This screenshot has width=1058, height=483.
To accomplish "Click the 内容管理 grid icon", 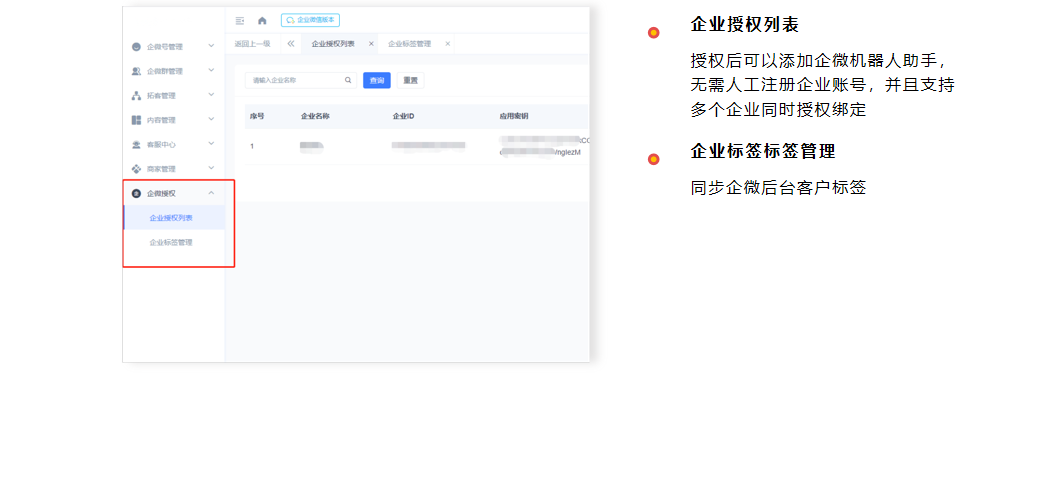I will tap(136, 120).
